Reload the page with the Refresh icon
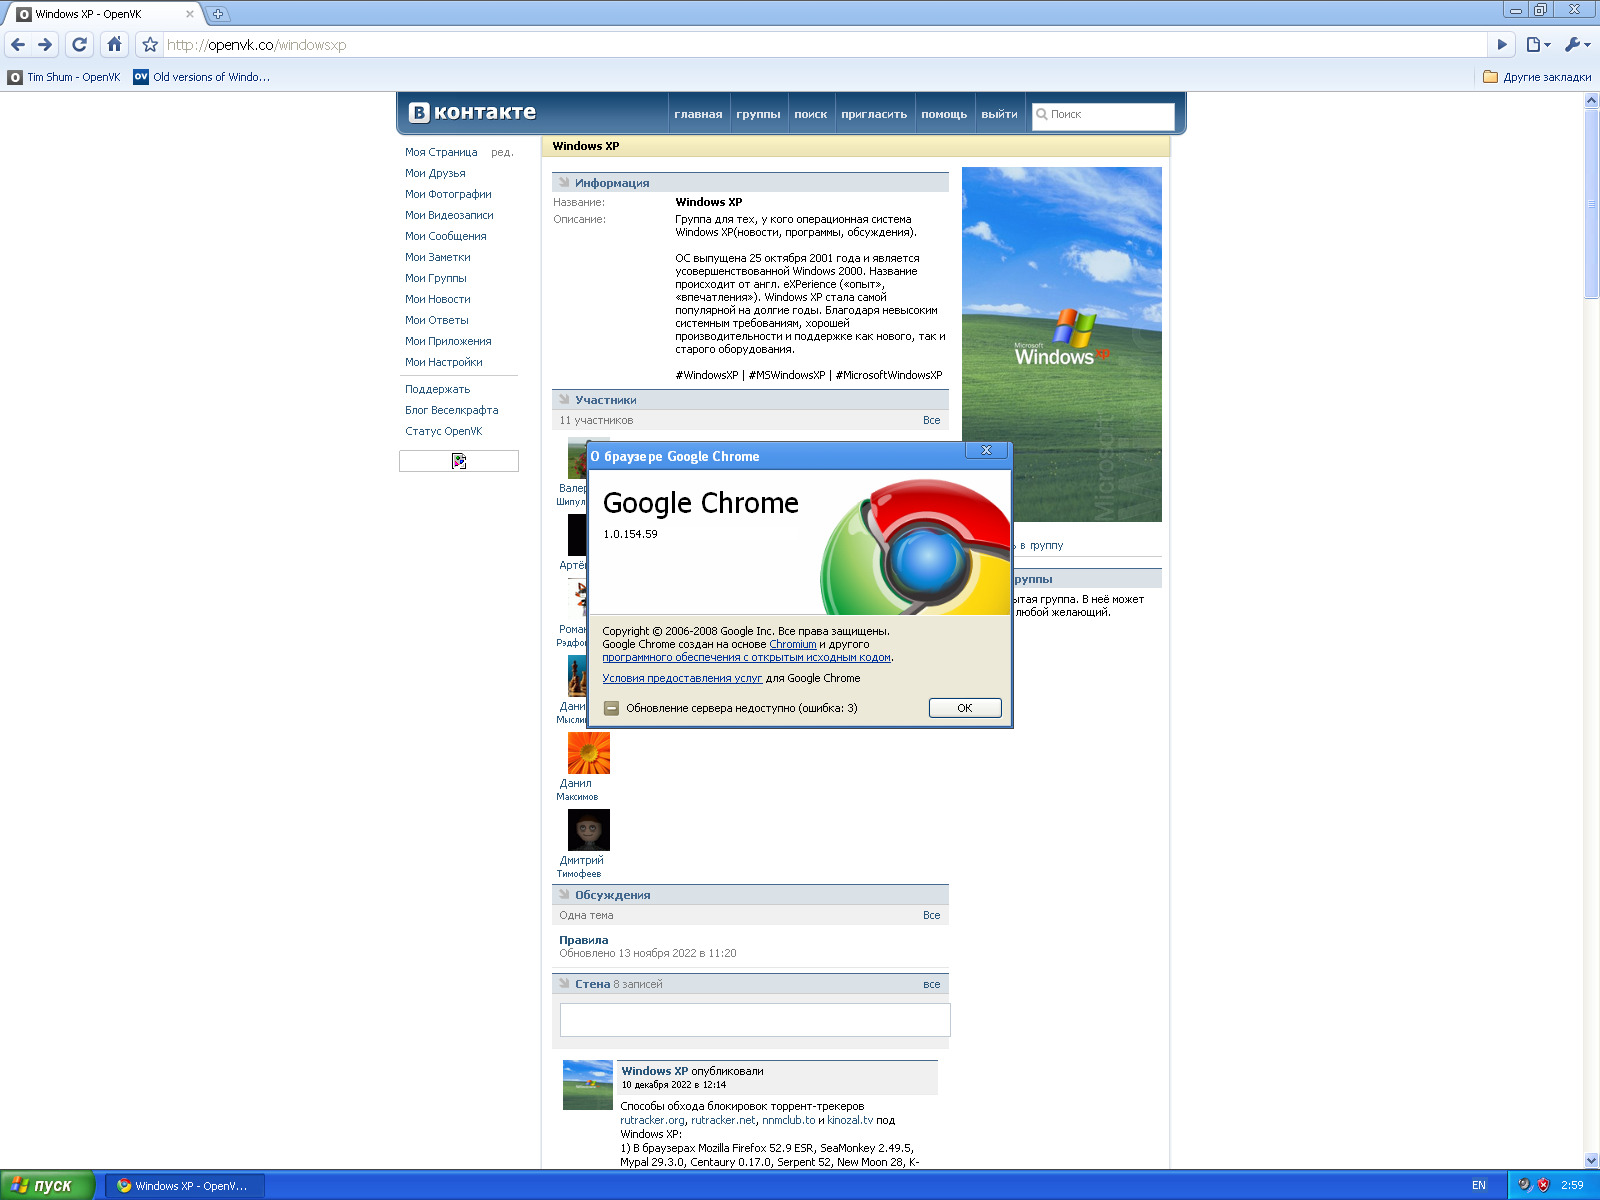The width and height of the screenshot is (1600, 1200). tap(80, 44)
